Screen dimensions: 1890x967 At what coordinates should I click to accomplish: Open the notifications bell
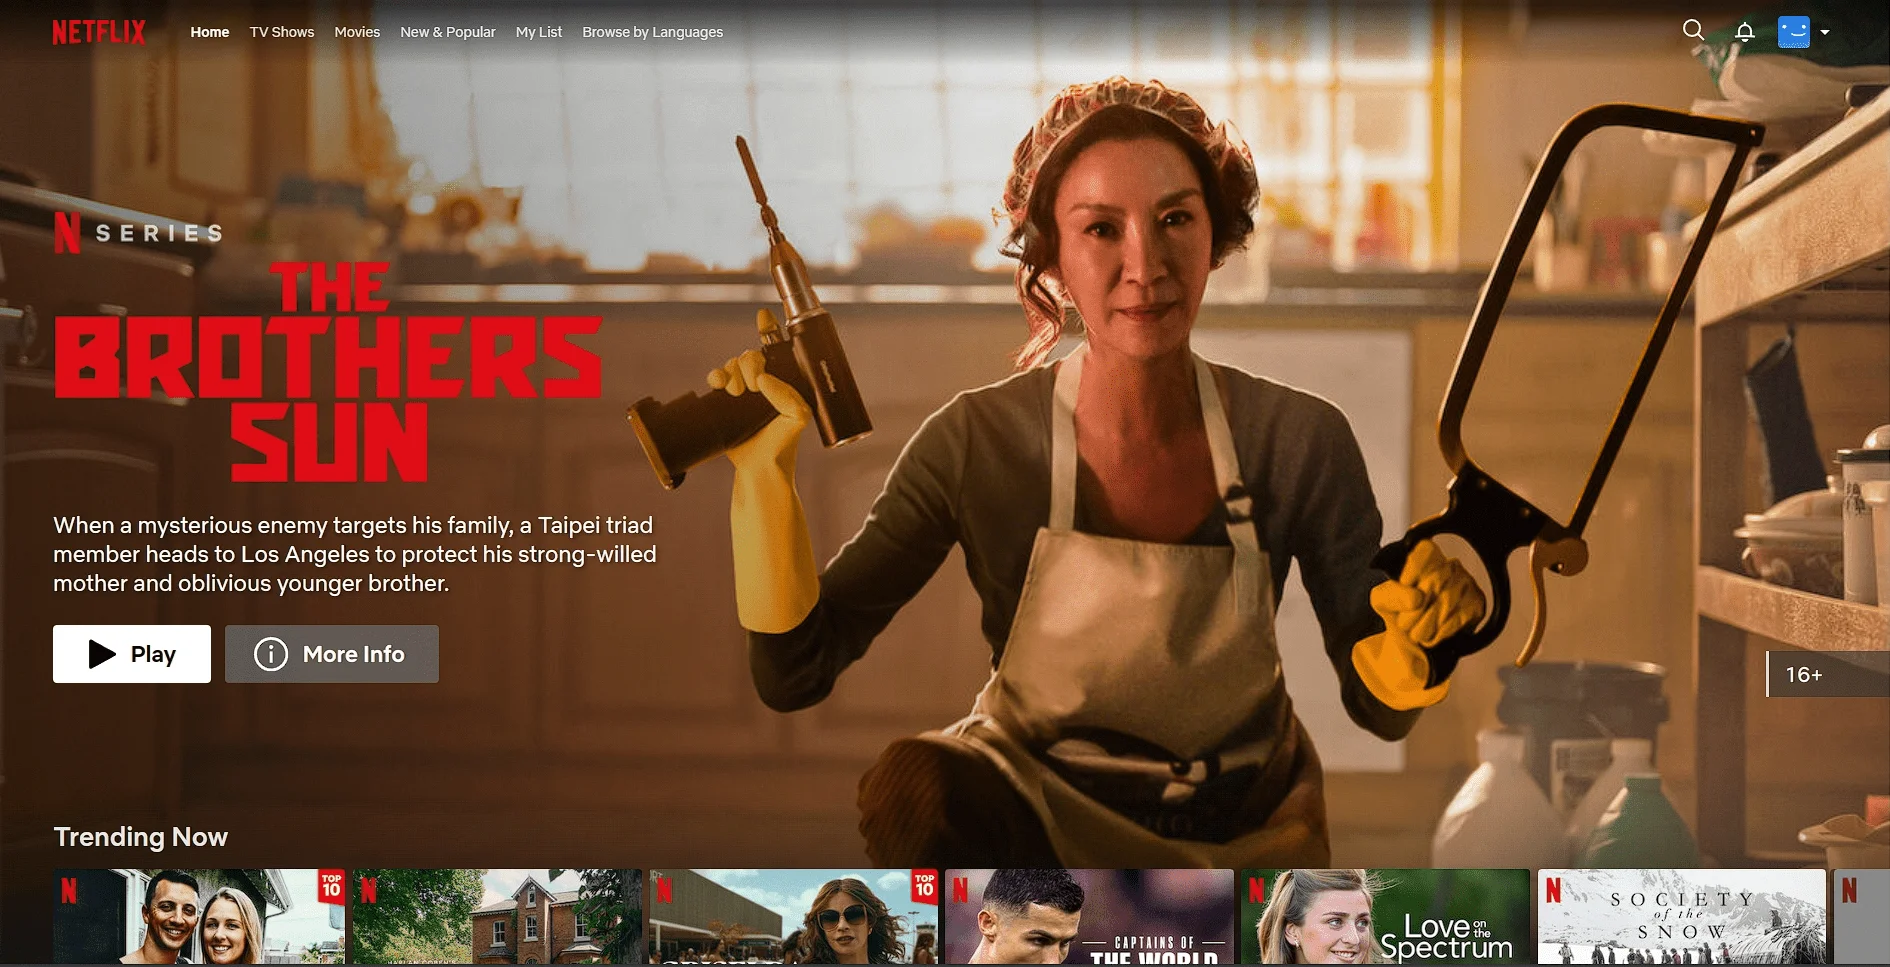point(1745,32)
